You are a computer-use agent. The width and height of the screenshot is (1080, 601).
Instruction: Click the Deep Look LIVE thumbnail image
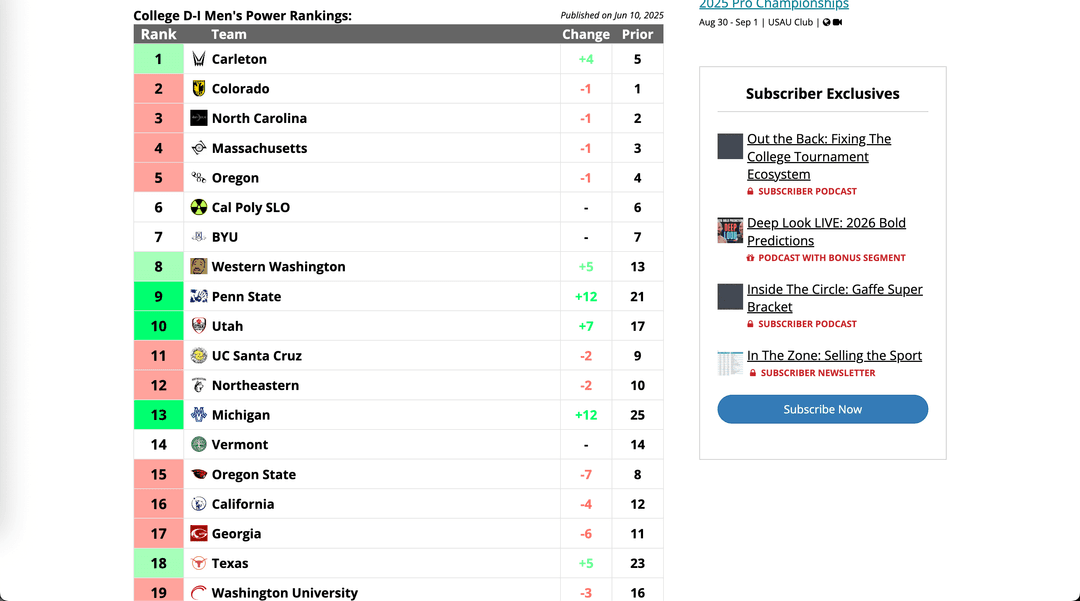tap(729, 229)
